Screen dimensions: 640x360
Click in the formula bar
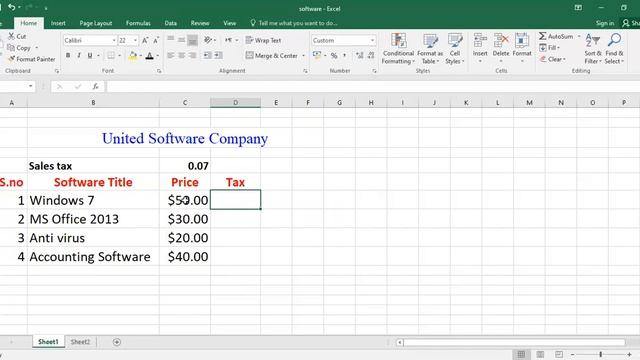click(x=373, y=87)
